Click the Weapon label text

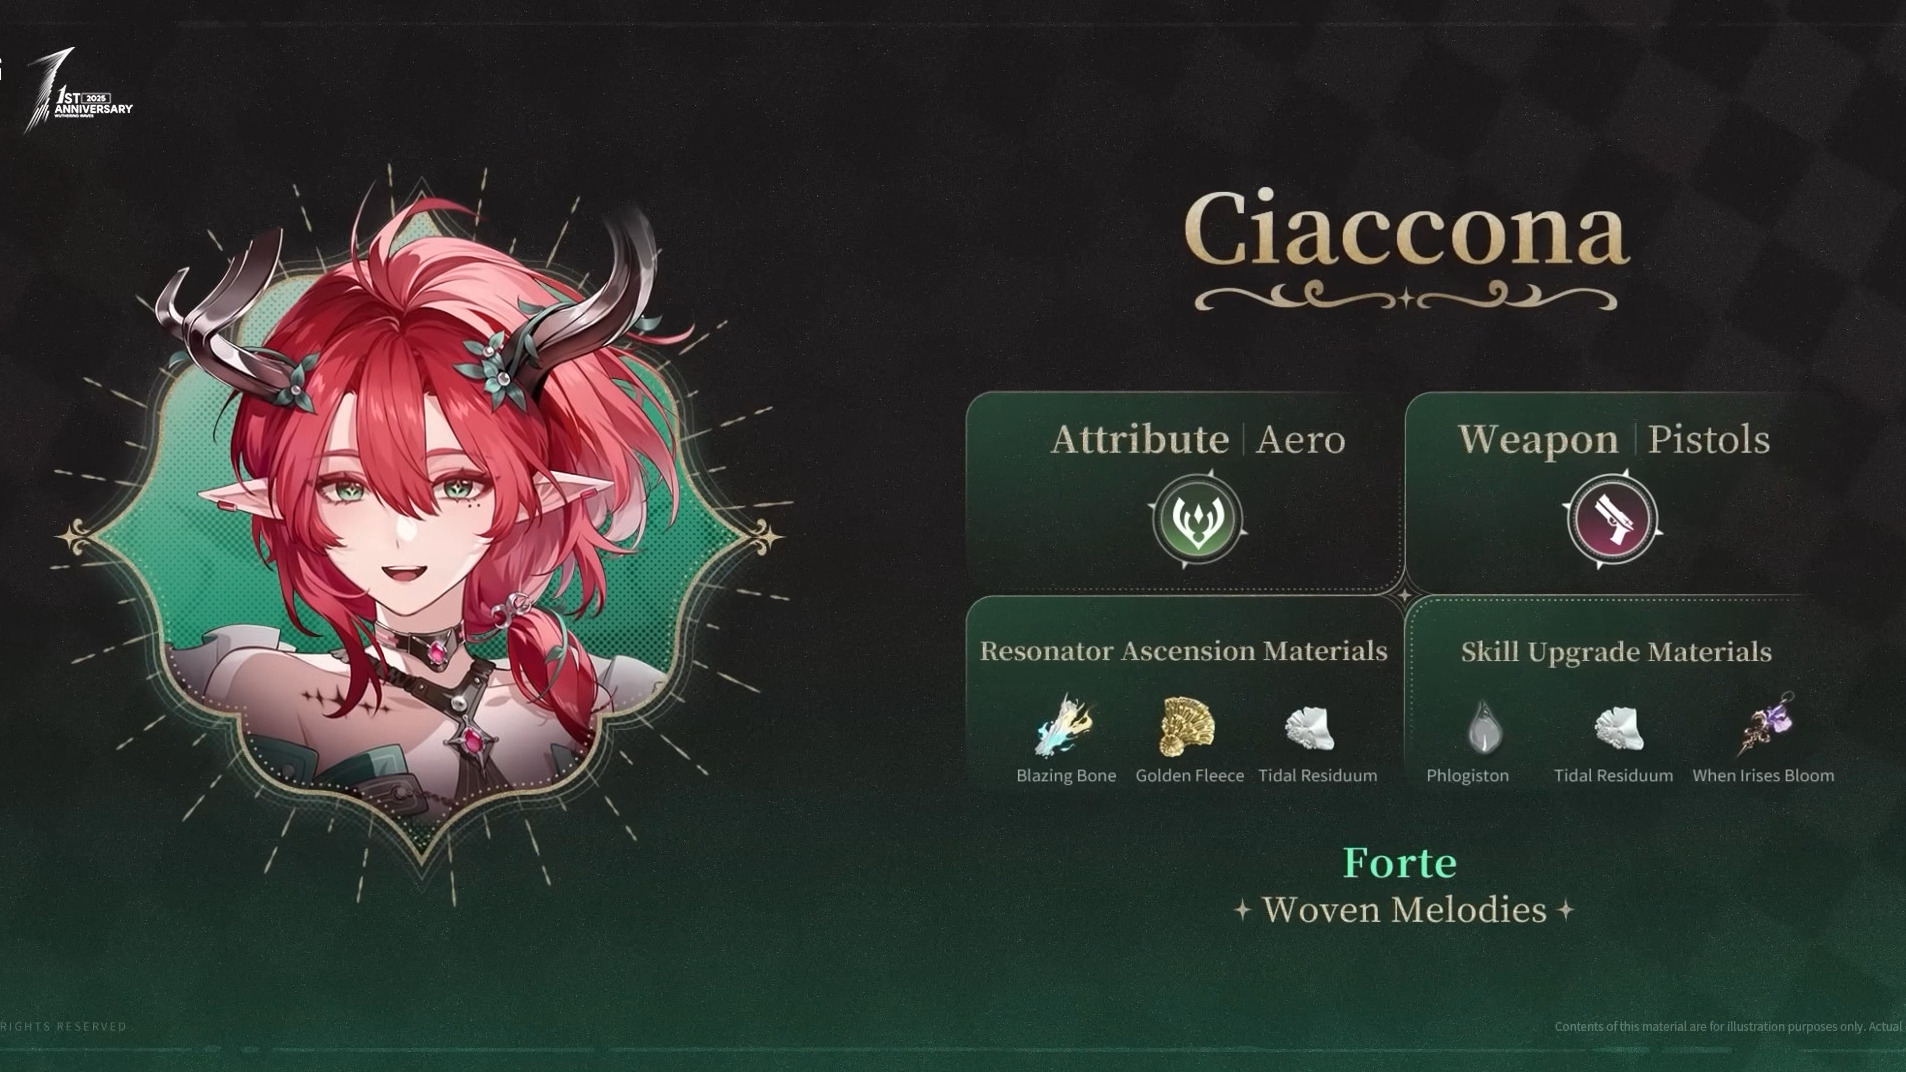(1538, 440)
